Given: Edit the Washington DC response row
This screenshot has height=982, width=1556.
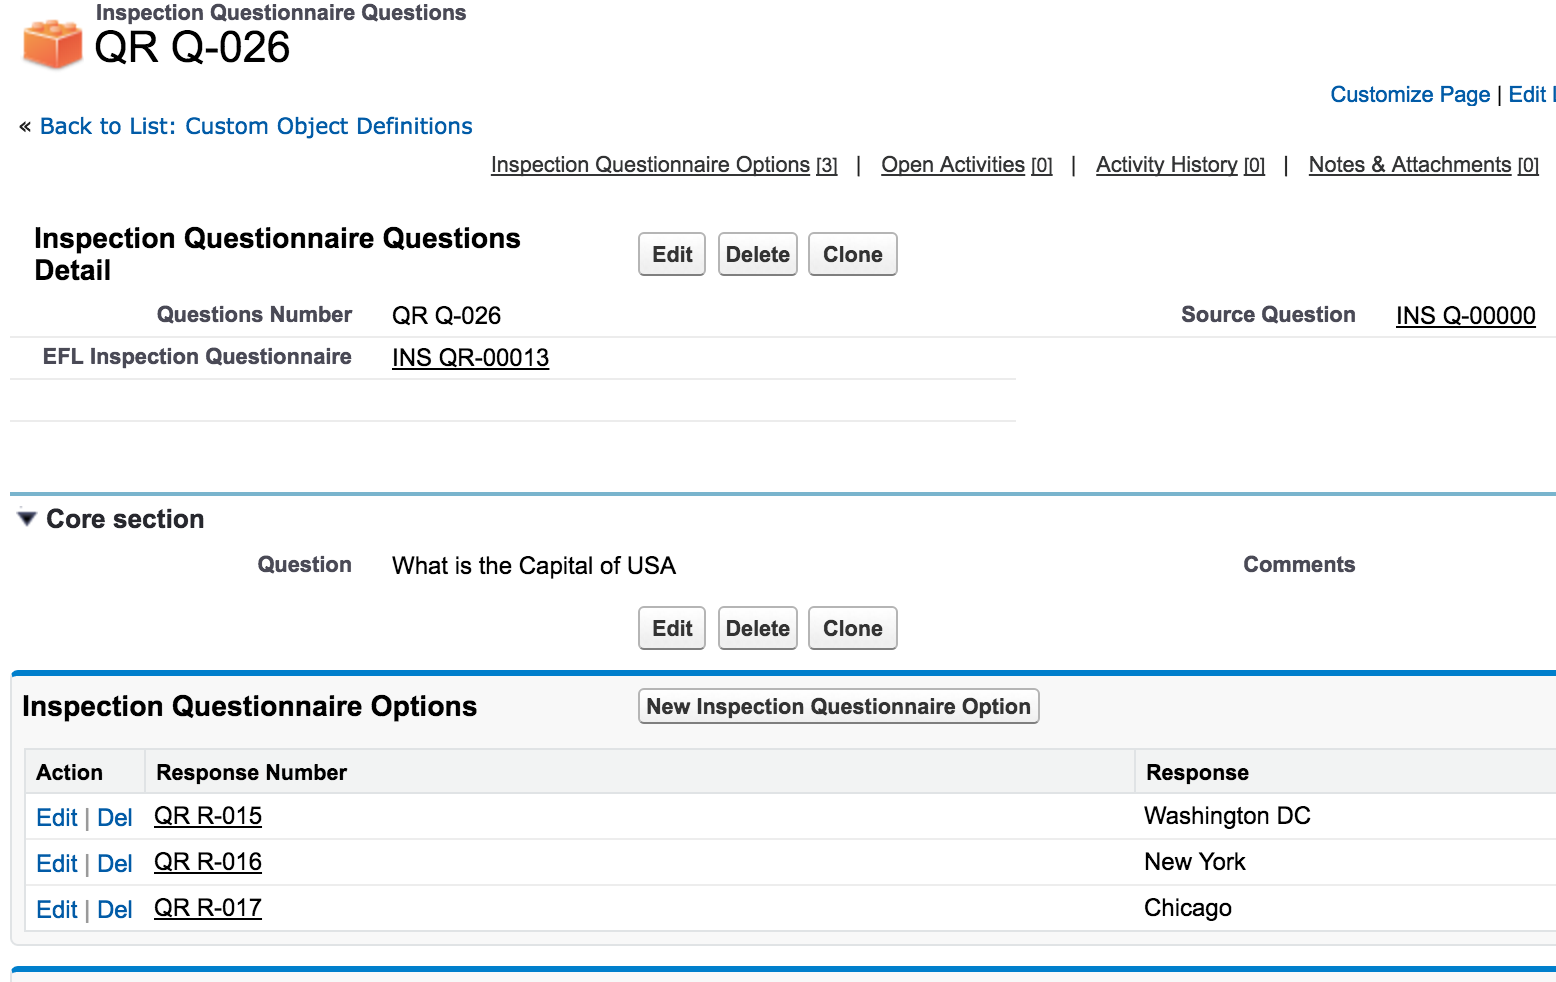Looking at the screenshot, I should [x=56, y=818].
